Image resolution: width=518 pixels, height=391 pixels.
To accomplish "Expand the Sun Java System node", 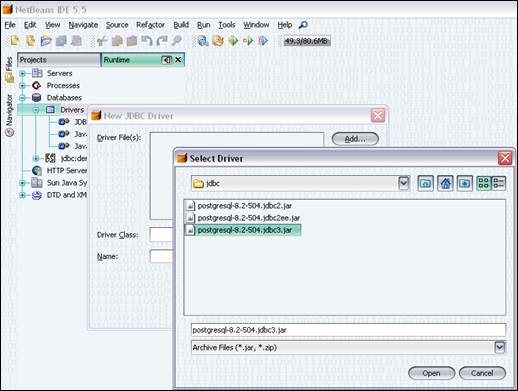I will tap(23, 183).
